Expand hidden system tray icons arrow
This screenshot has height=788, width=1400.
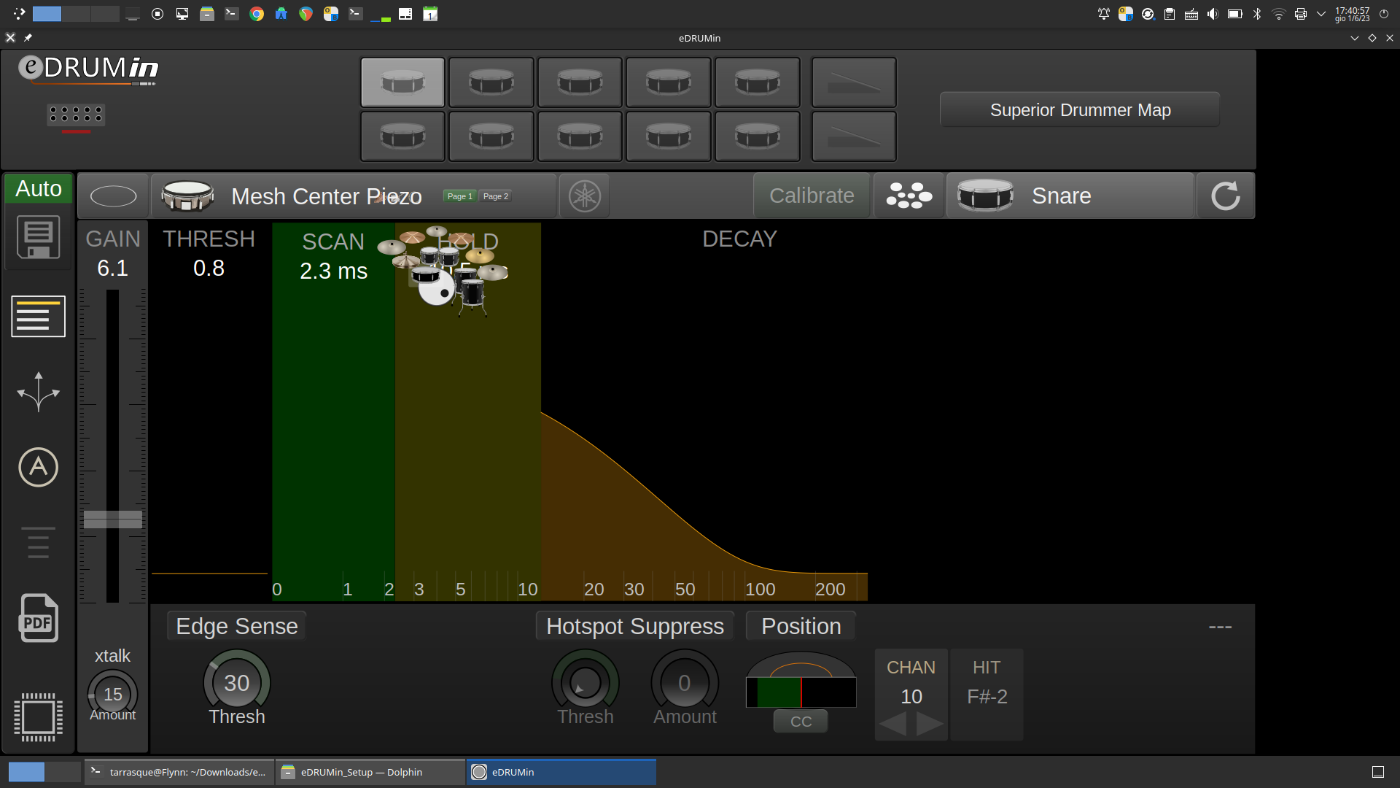[1321, 14]
